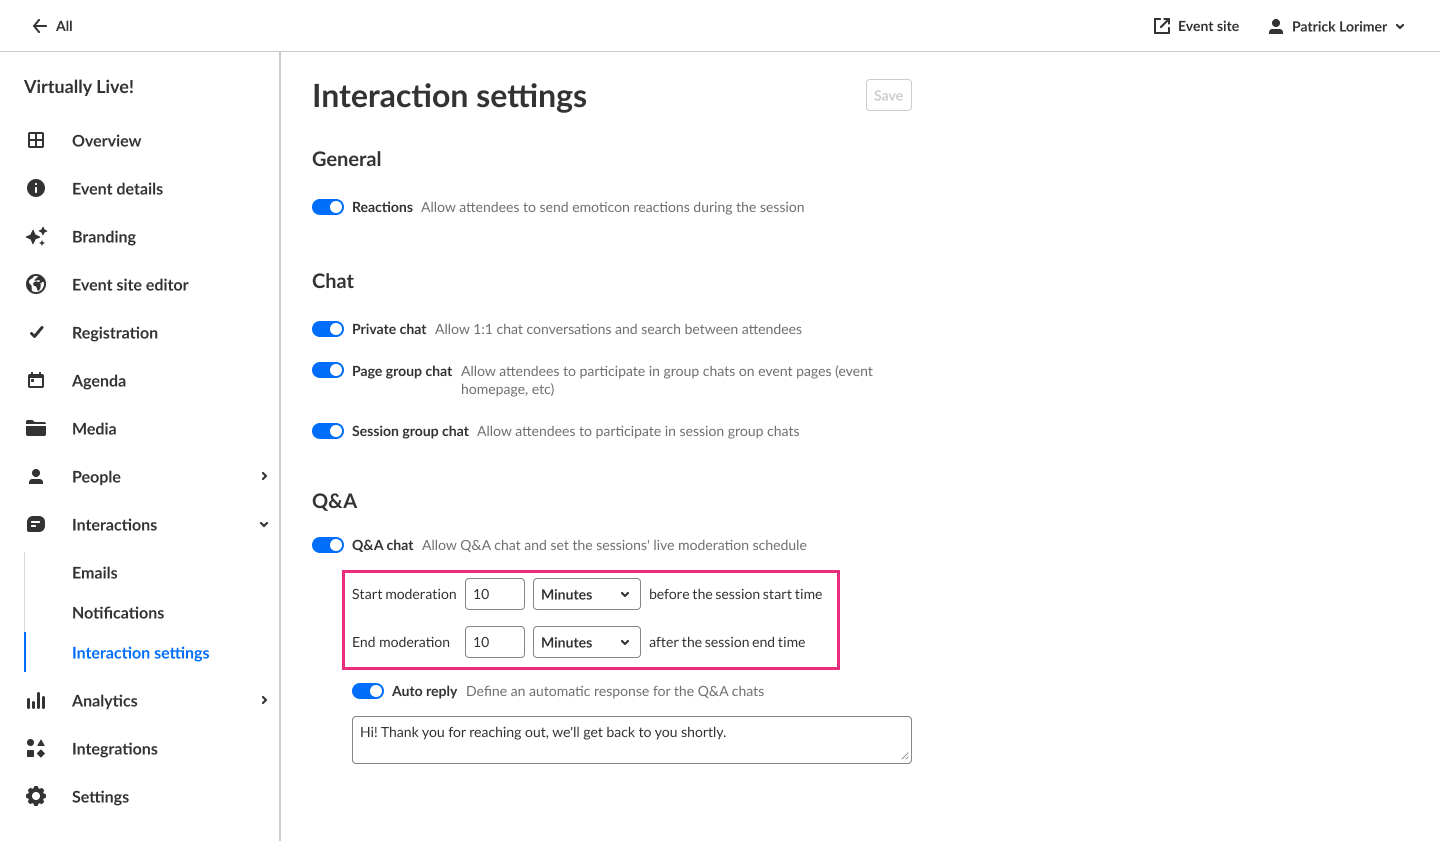This screenshot has height=841, width=1440.
Task: Open the Event site link
Action: [x=1196, y=26]
